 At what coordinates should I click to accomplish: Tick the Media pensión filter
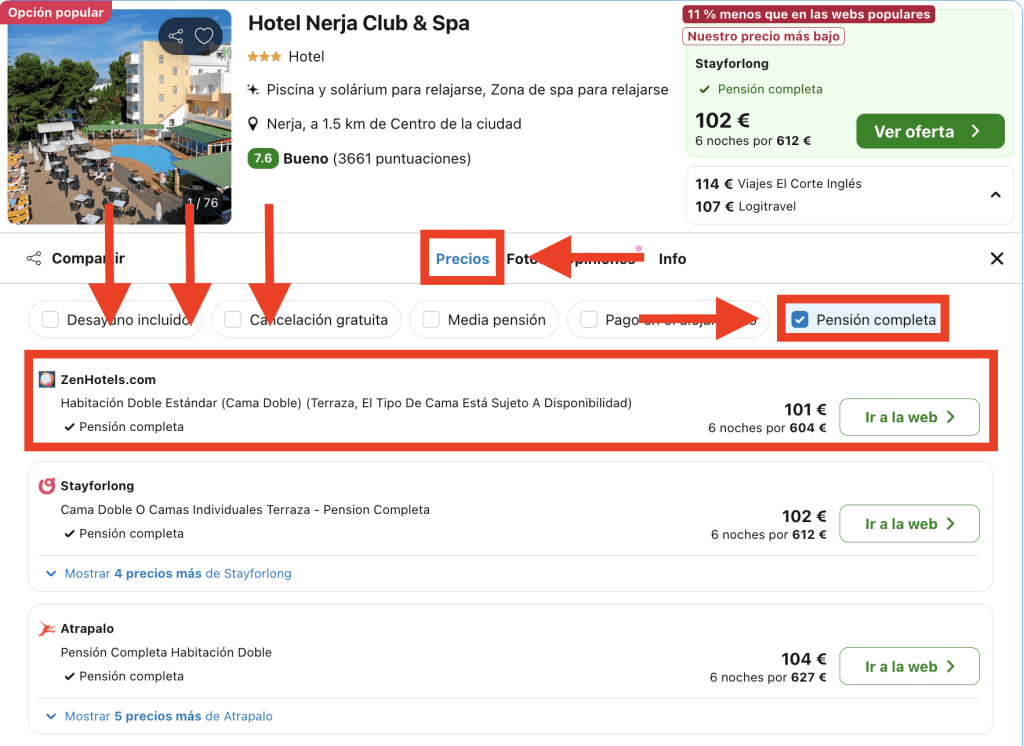(432, 320)
